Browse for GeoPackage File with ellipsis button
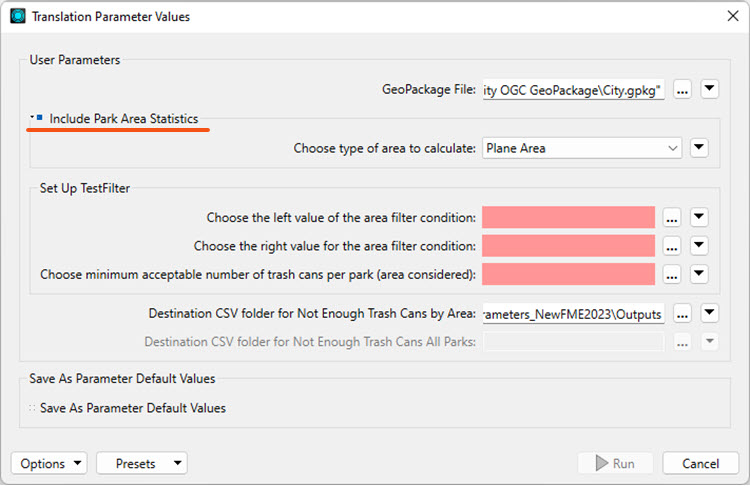 point(682,89)
